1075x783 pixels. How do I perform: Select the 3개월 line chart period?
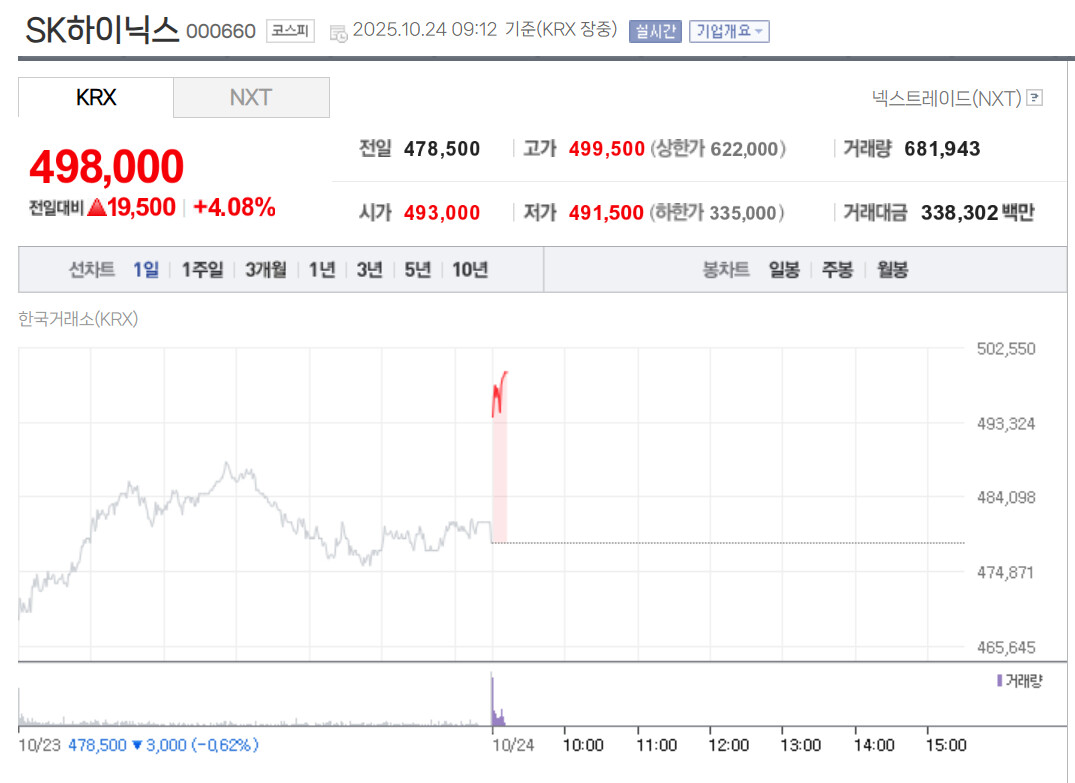266,269
